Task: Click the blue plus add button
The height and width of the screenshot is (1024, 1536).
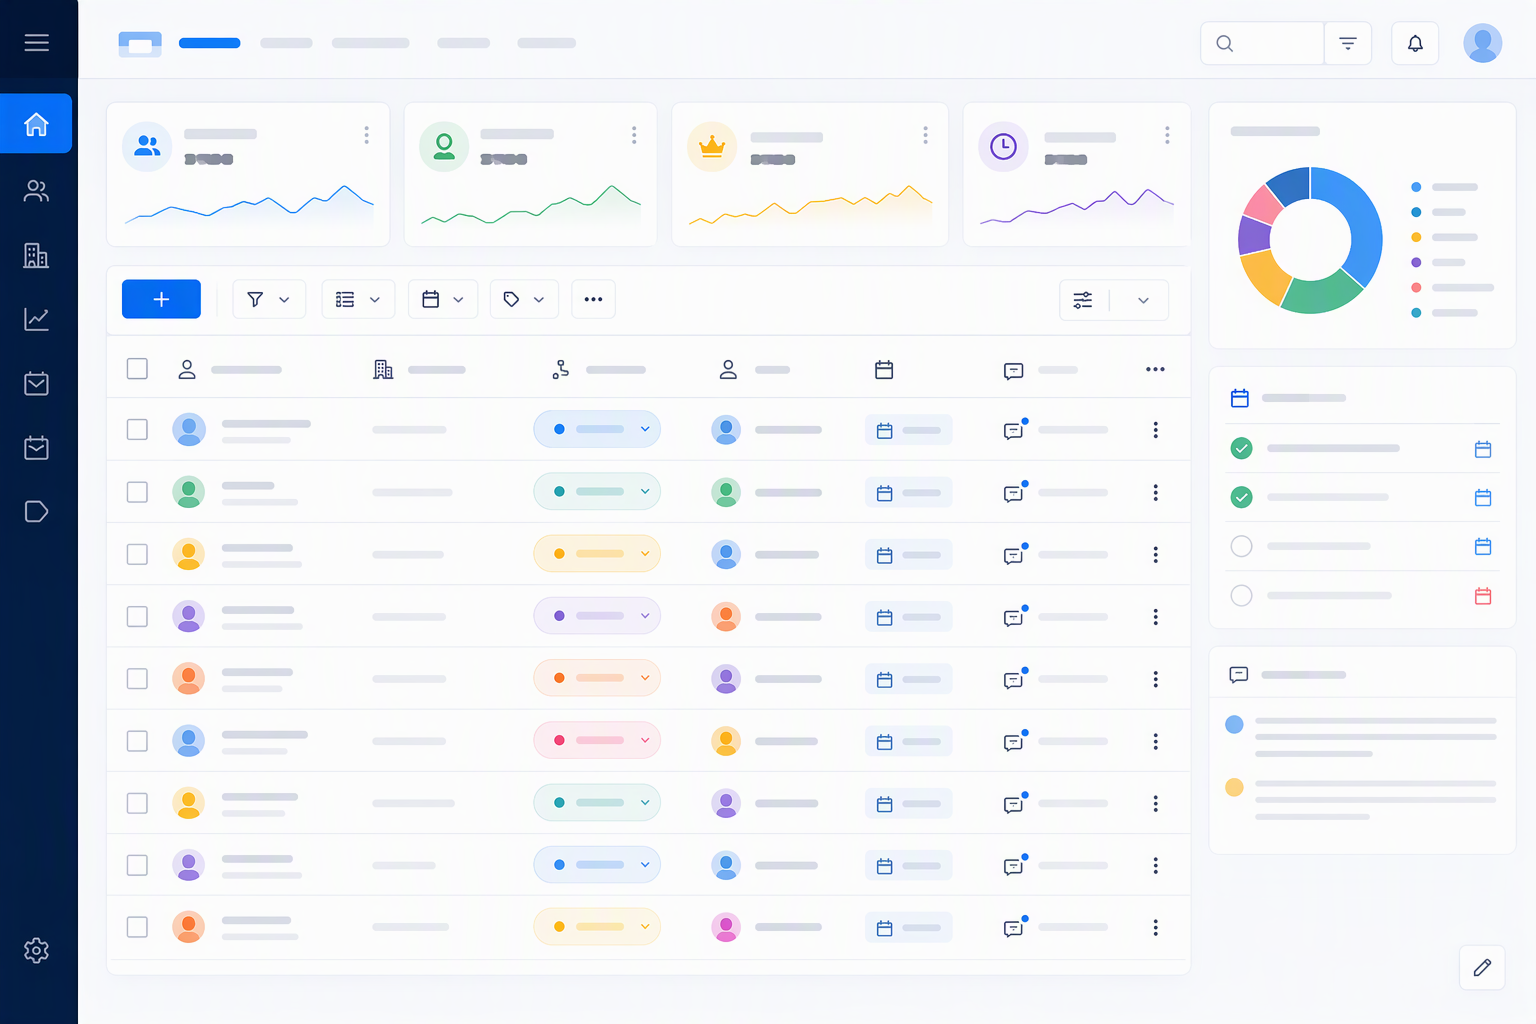Action: coord(161,299)
